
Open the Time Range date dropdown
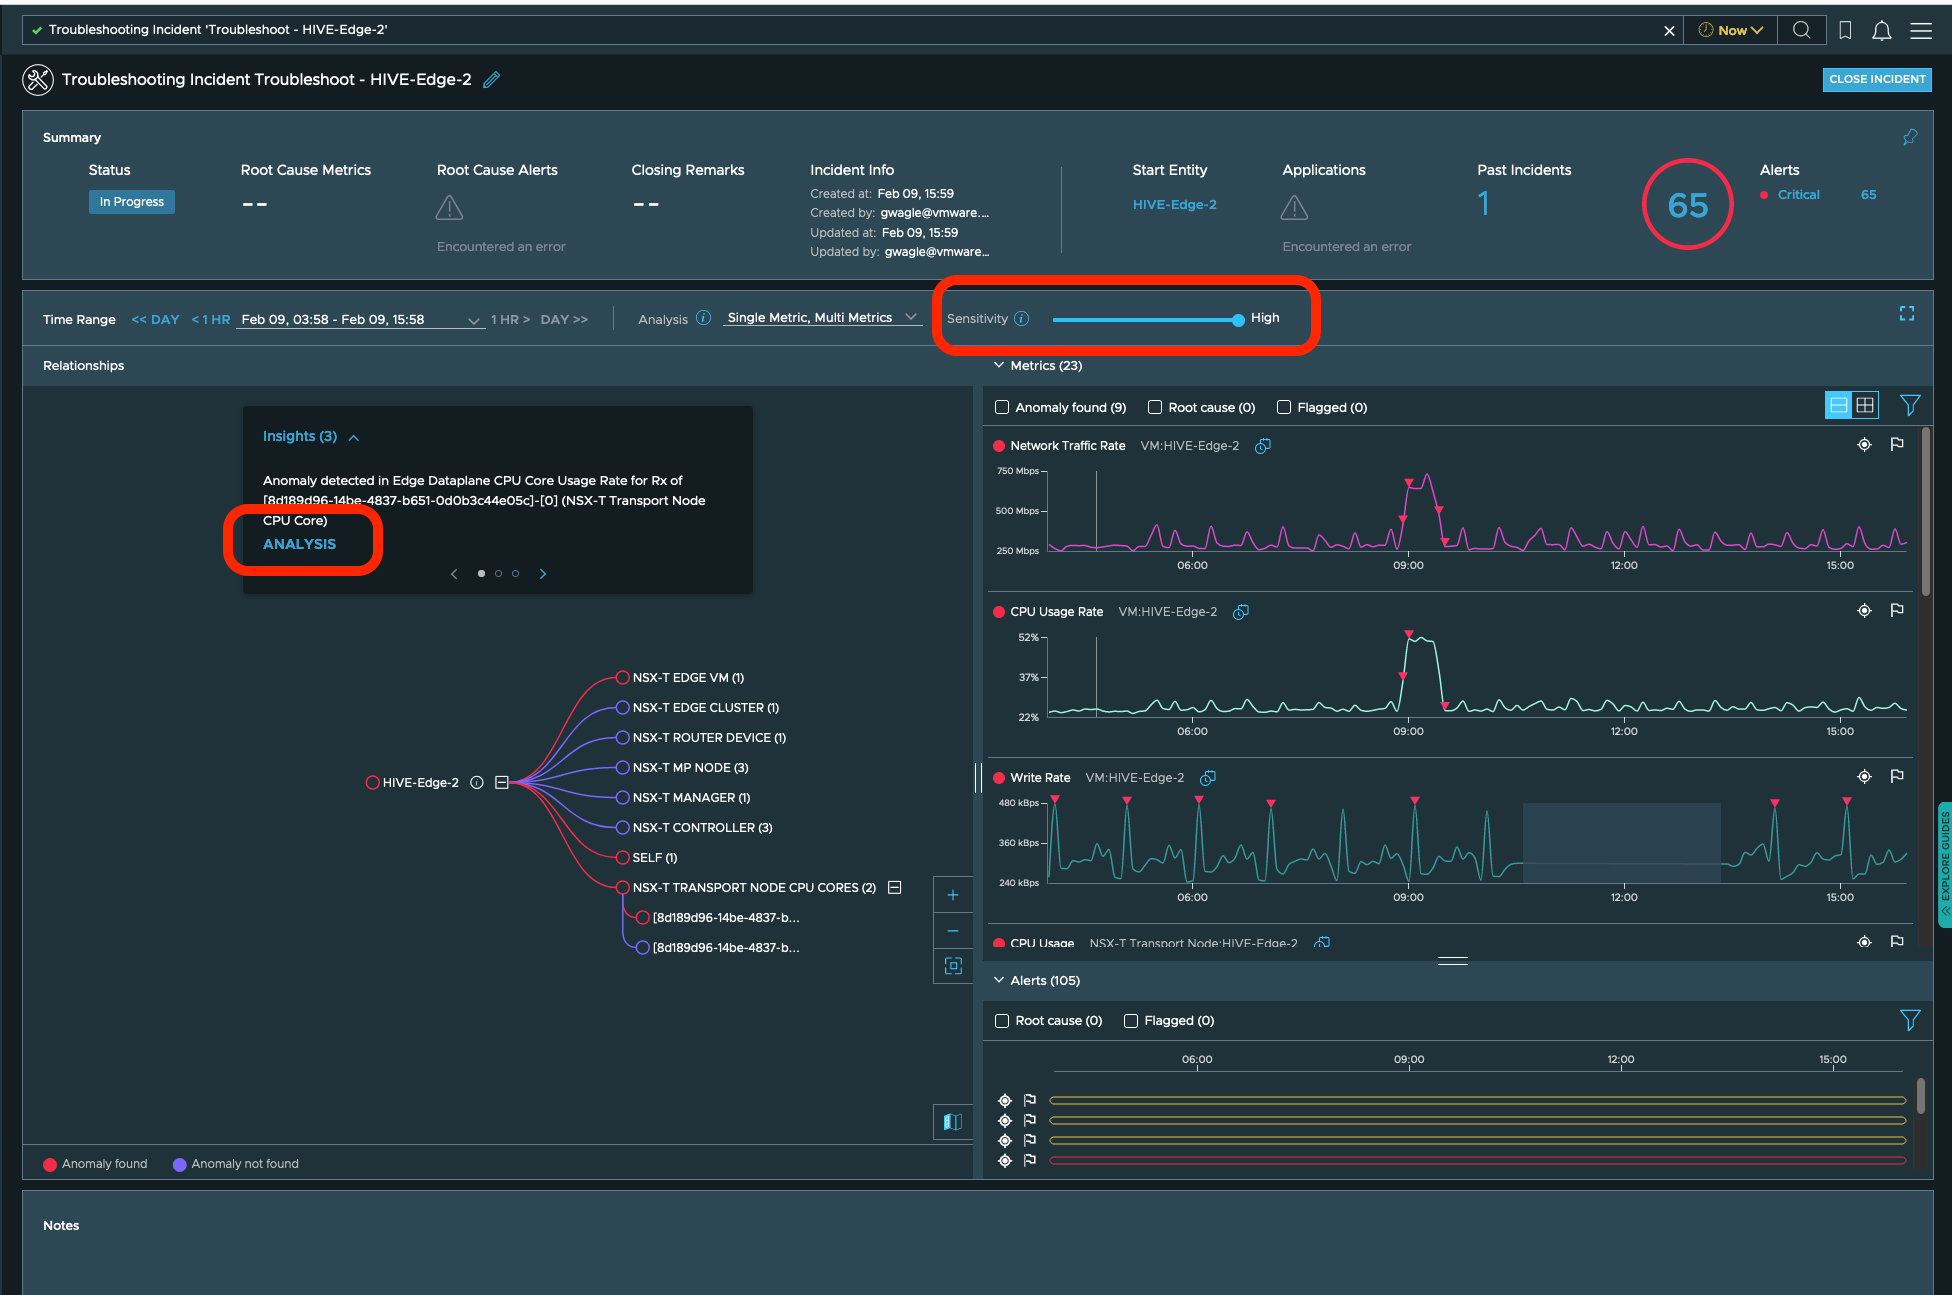click(360, 320)
